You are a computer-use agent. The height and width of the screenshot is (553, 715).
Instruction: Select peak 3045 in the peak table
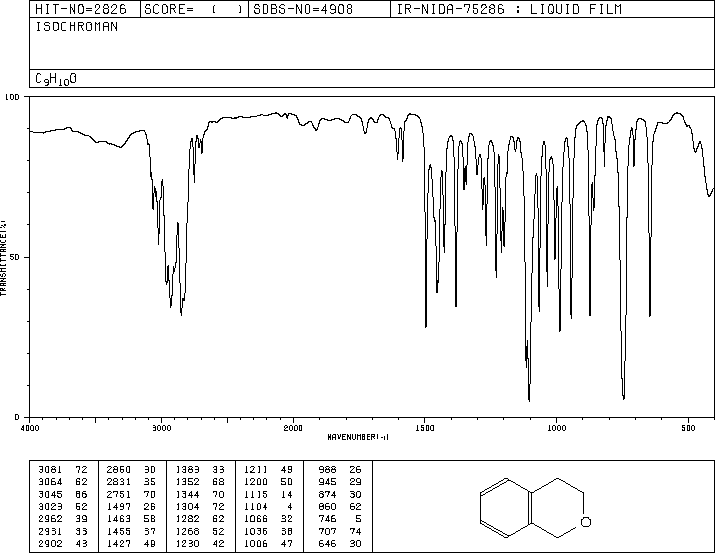50,494
